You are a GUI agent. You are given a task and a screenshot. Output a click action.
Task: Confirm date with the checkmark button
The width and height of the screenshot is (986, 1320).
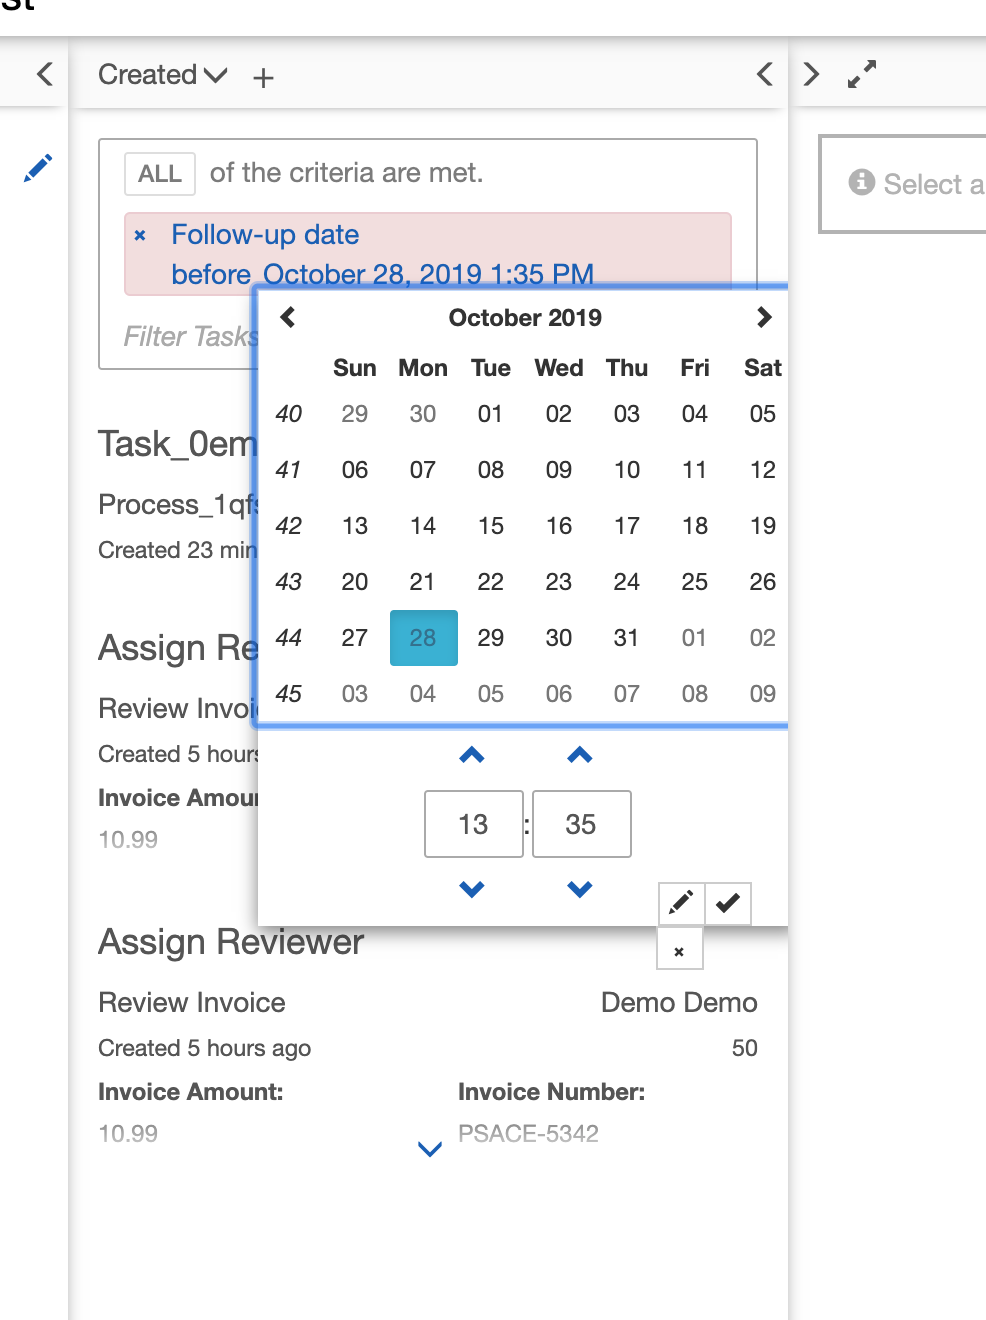click(728, 903)
